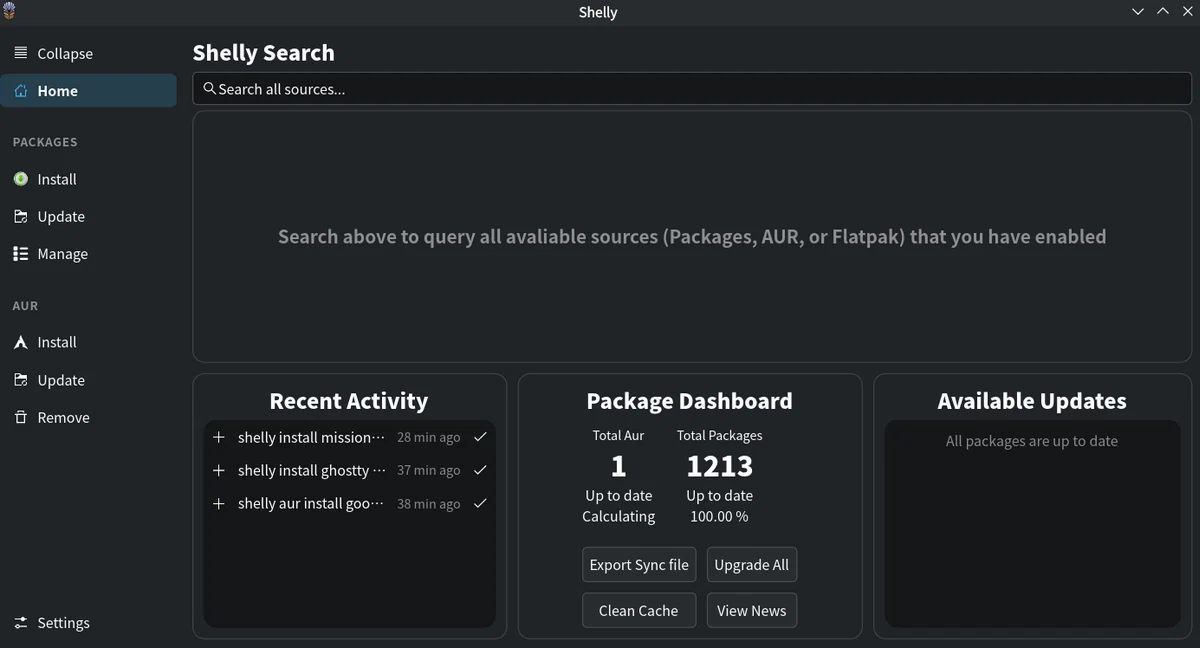Expand the 'shelly aur install goo' activity entry

[219, 504]
